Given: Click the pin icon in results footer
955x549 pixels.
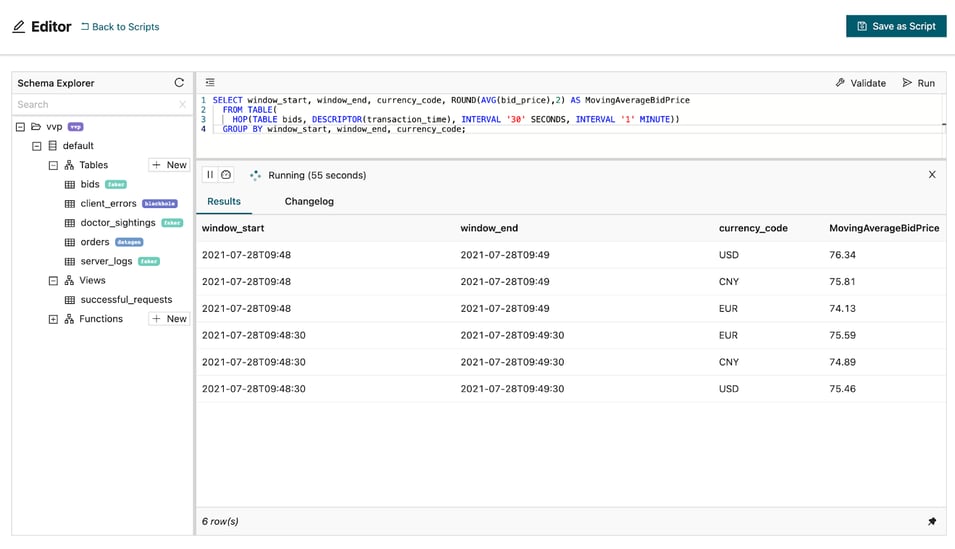Looking at the screenshot, I should point(932,521).
